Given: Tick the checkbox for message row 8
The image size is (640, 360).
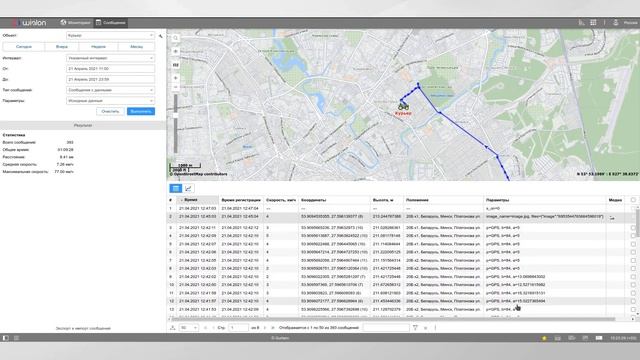Looking at the screenshot, I should [633, 269].
